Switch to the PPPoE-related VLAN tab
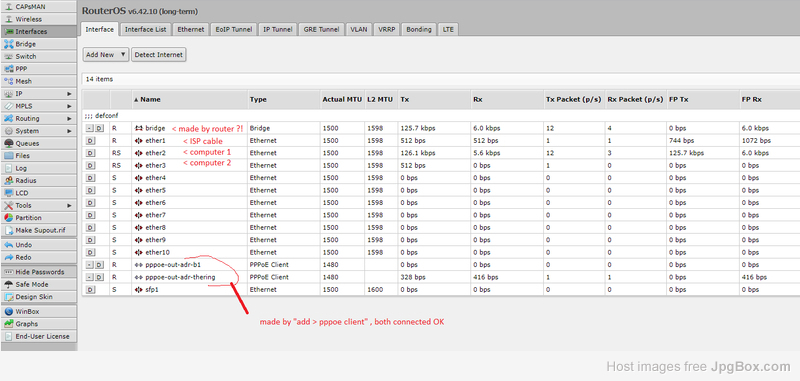The height and width of the screenshot is (381, 800). tap(359, 30)
